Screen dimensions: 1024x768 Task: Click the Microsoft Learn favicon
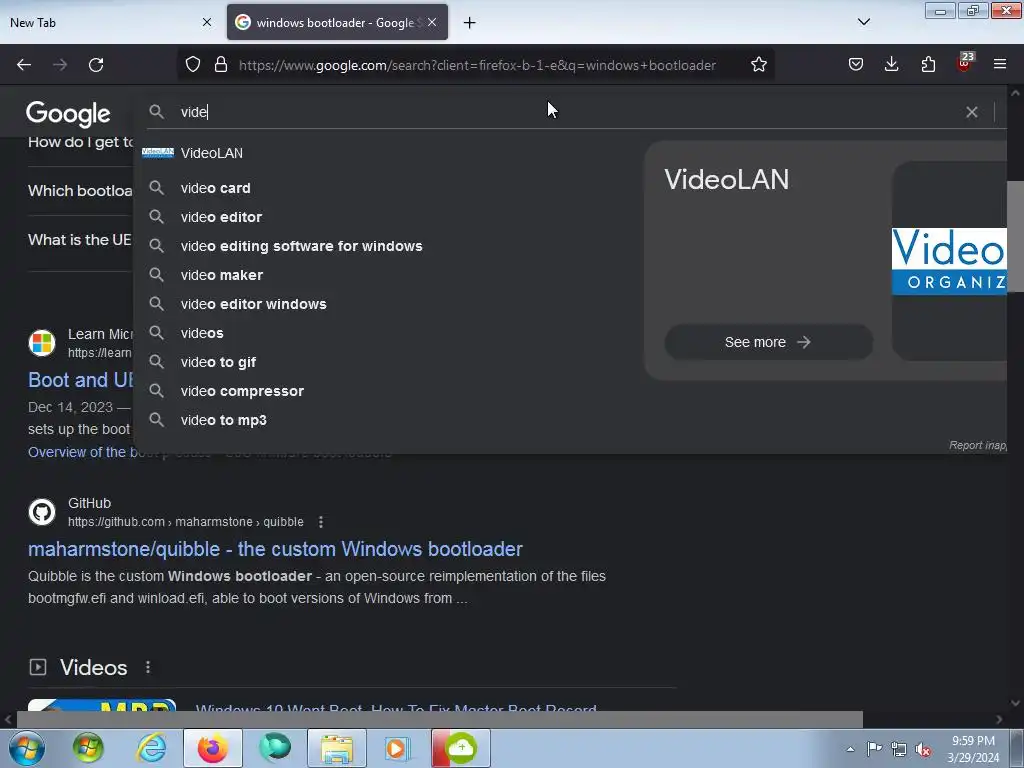(42, 343)
